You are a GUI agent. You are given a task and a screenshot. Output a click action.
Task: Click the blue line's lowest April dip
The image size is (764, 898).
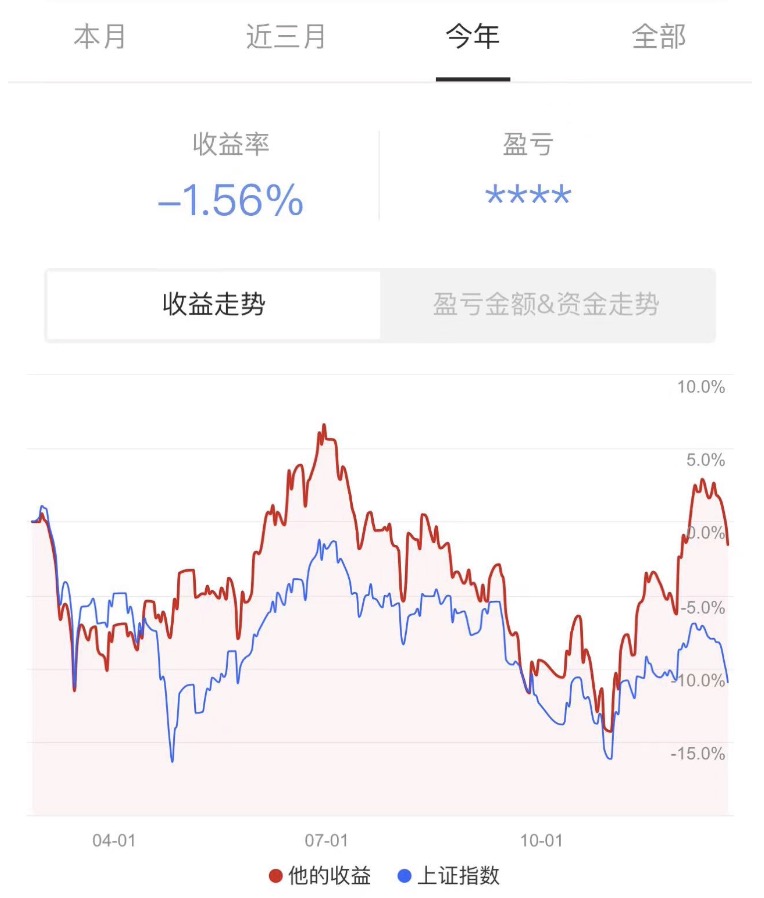point(172,760)
